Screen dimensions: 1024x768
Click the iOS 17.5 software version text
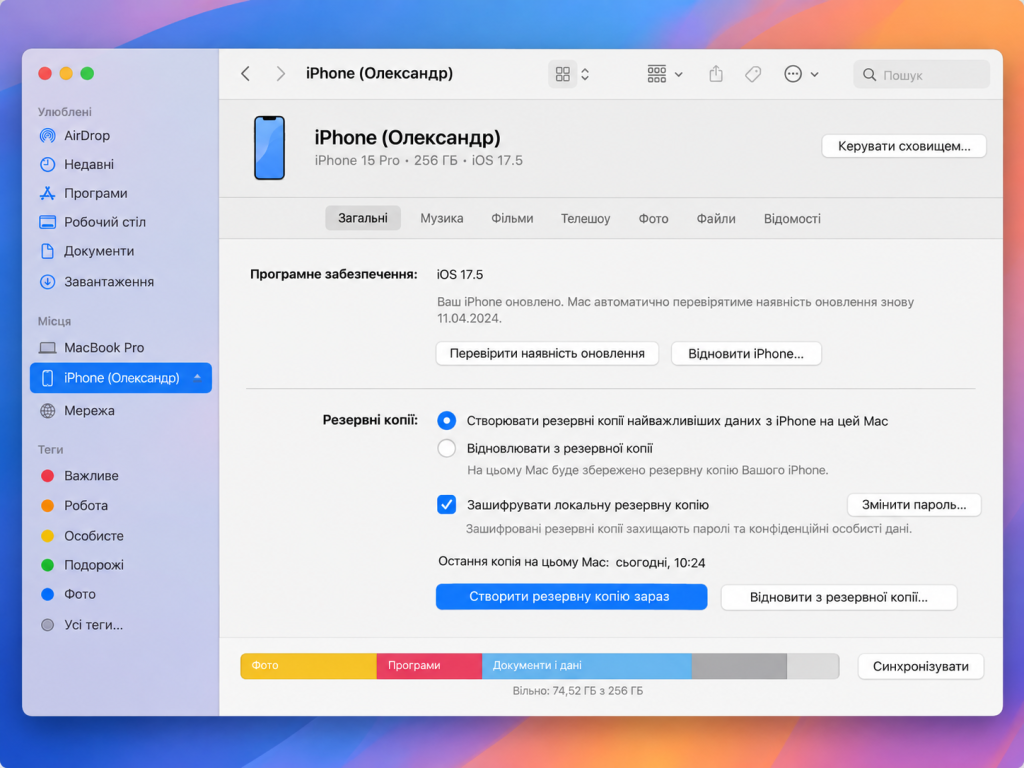pyautogui.click(x=460, y=275)
